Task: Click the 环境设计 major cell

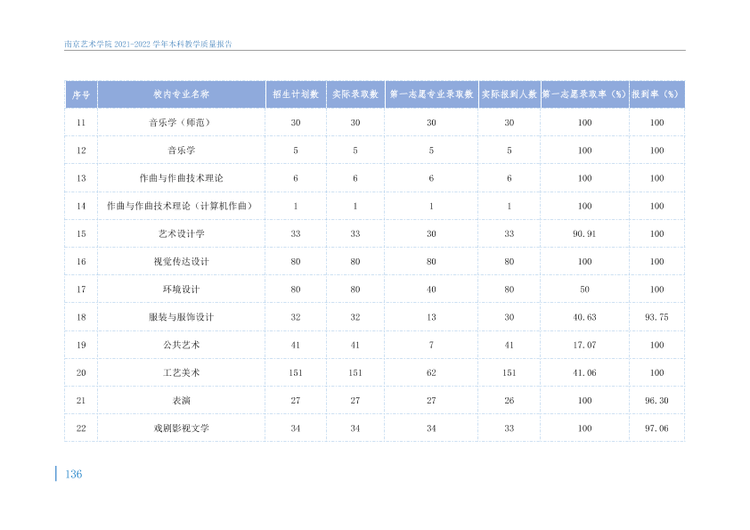Action: point(181,289)
